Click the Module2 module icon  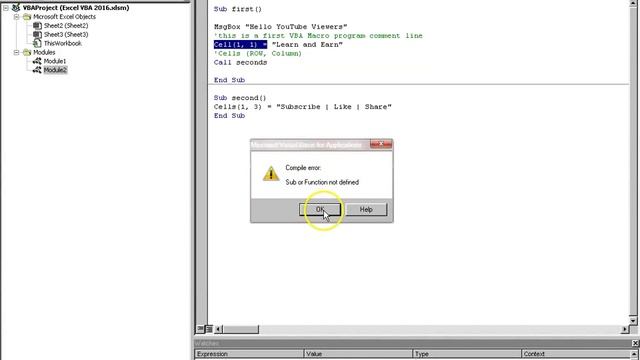(37, 70)
